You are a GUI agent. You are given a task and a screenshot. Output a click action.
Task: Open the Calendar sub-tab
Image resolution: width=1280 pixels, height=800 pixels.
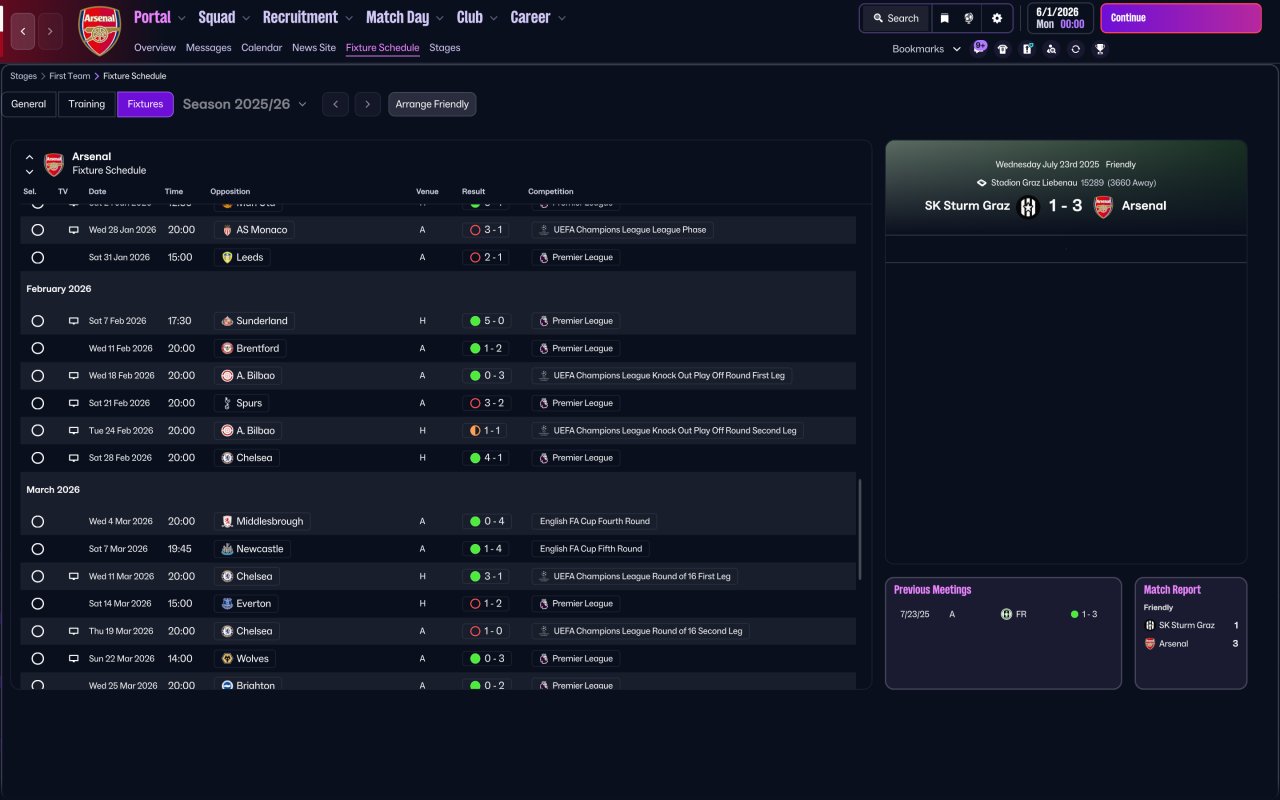262,48
